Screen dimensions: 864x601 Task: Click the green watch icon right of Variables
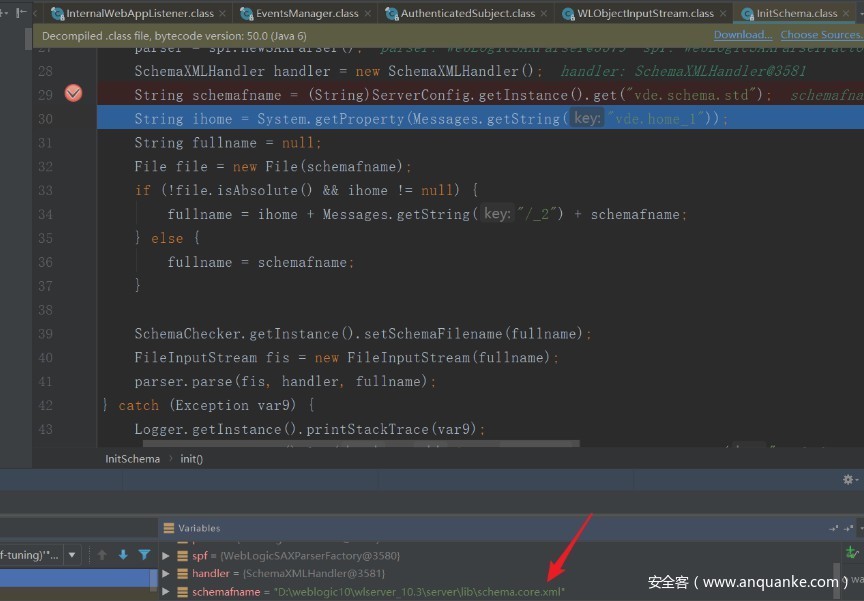(852, 552)
